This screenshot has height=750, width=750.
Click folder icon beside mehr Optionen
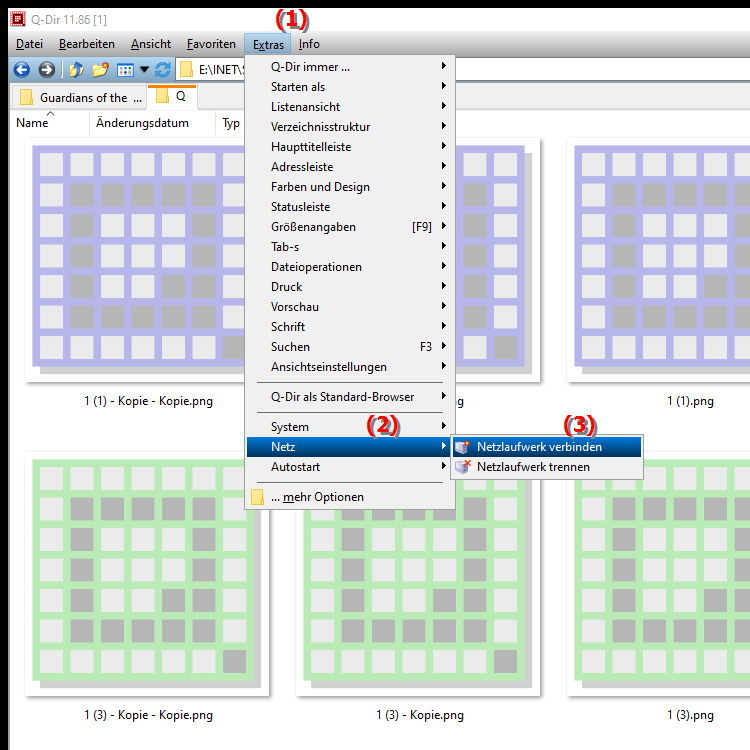257,497
